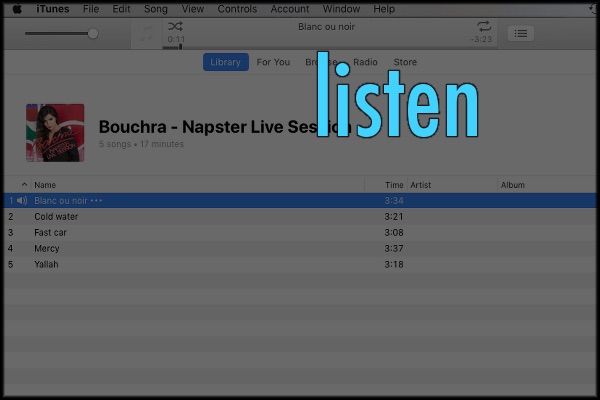The width and height of the screenshot is (600, 400).
Task: Sort by the Album column header
Action: coord(513,185)
